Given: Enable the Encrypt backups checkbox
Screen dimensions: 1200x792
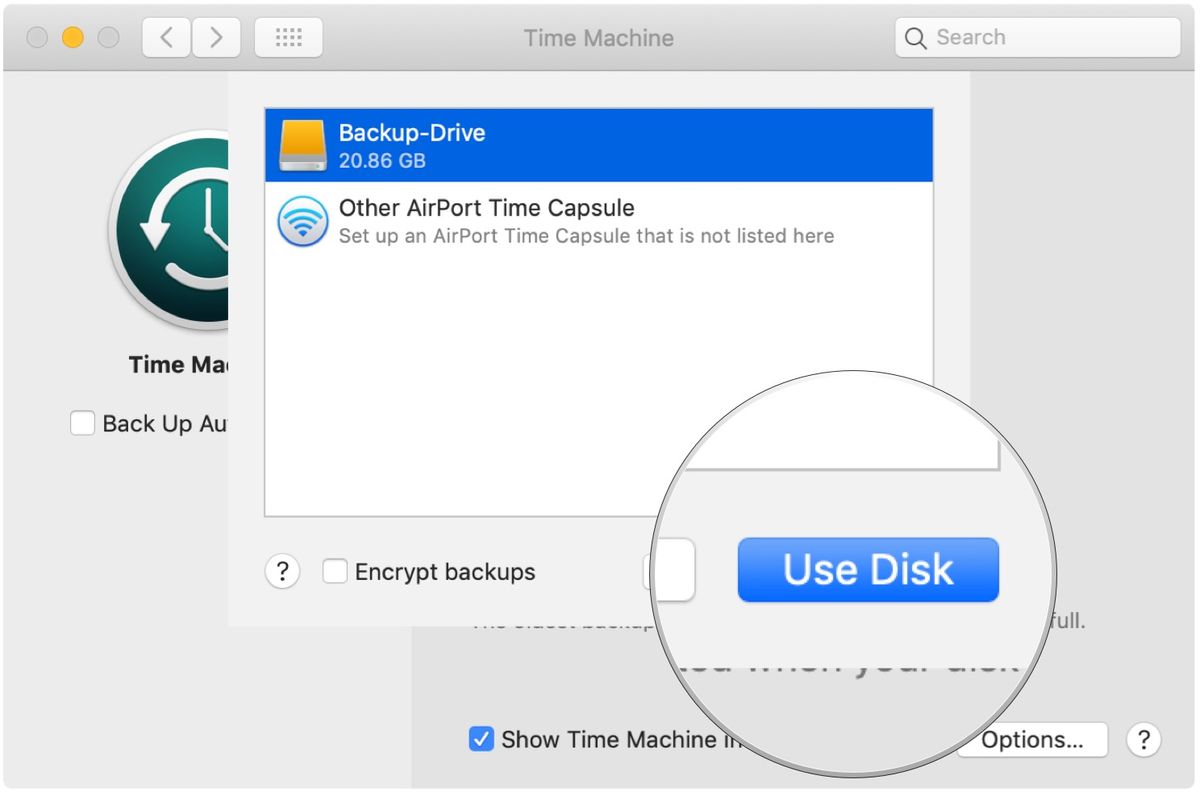Looking at the screenshot, I should click(x=335, y=571).
